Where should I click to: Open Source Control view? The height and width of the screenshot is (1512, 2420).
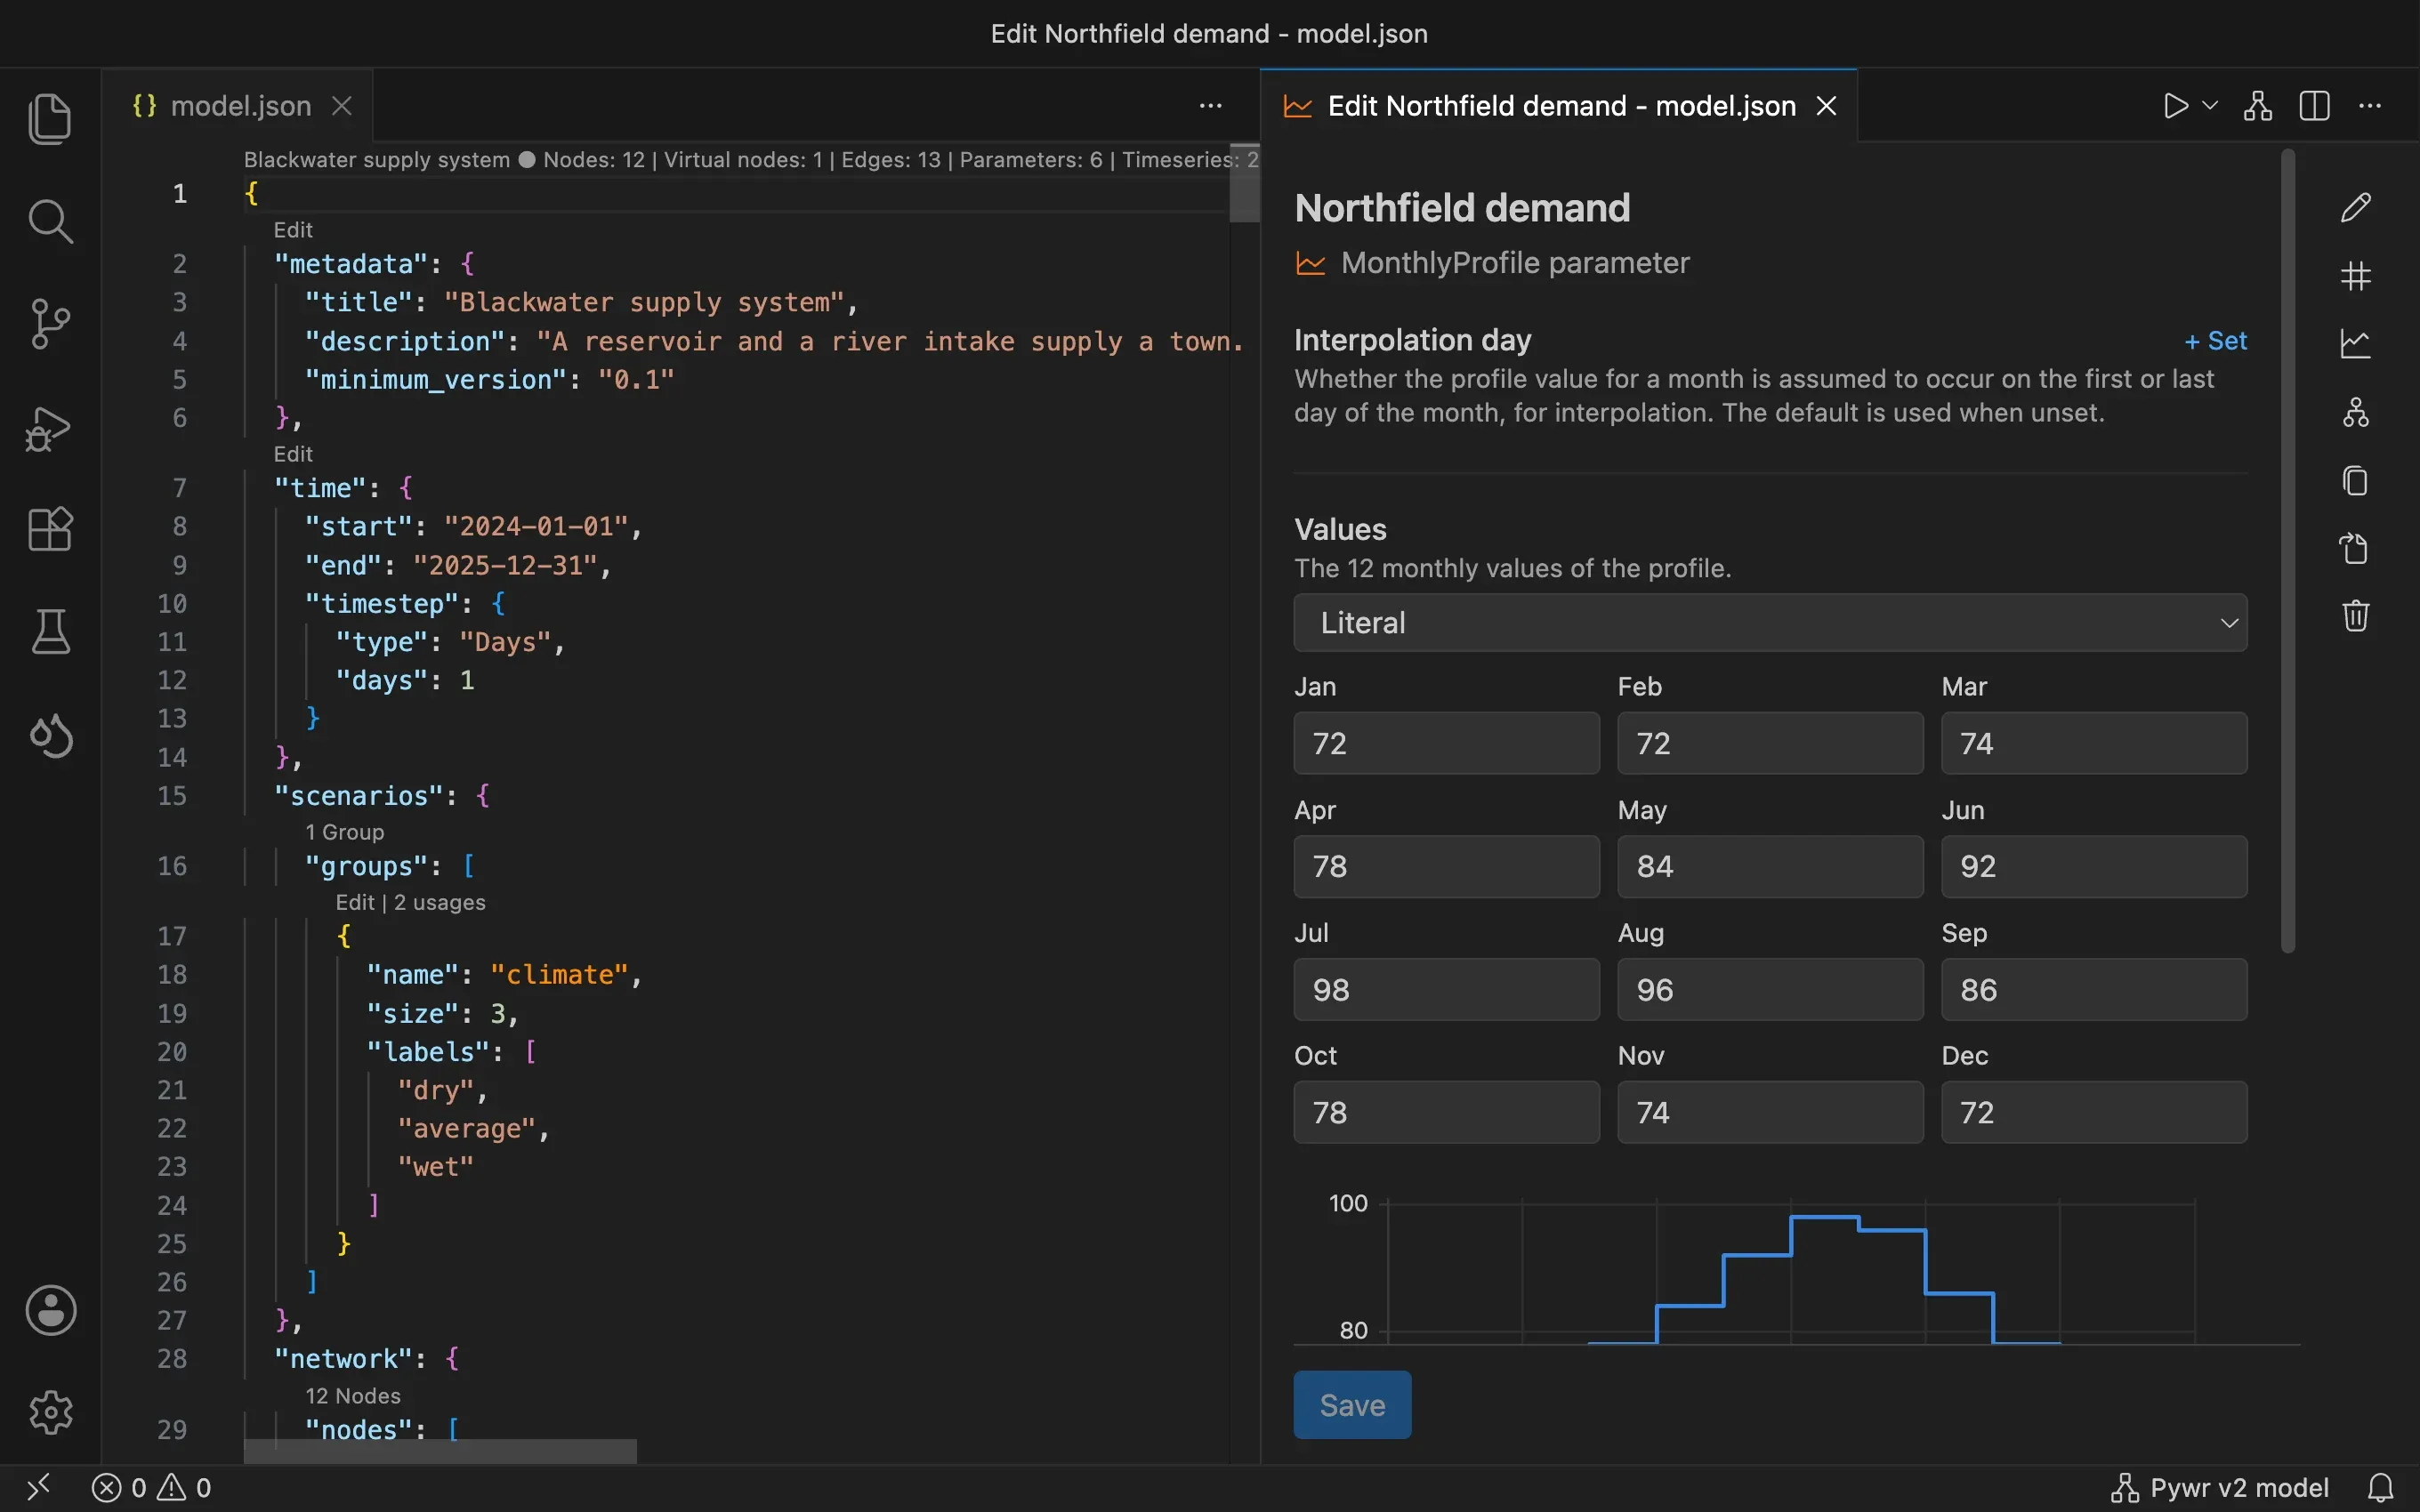[x=50, y=324]
